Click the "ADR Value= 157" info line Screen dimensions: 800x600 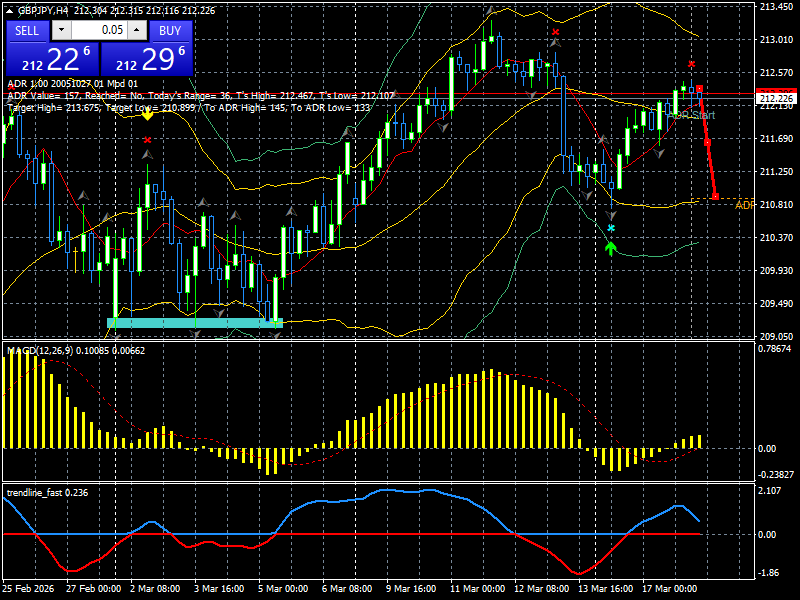[201, 95]
